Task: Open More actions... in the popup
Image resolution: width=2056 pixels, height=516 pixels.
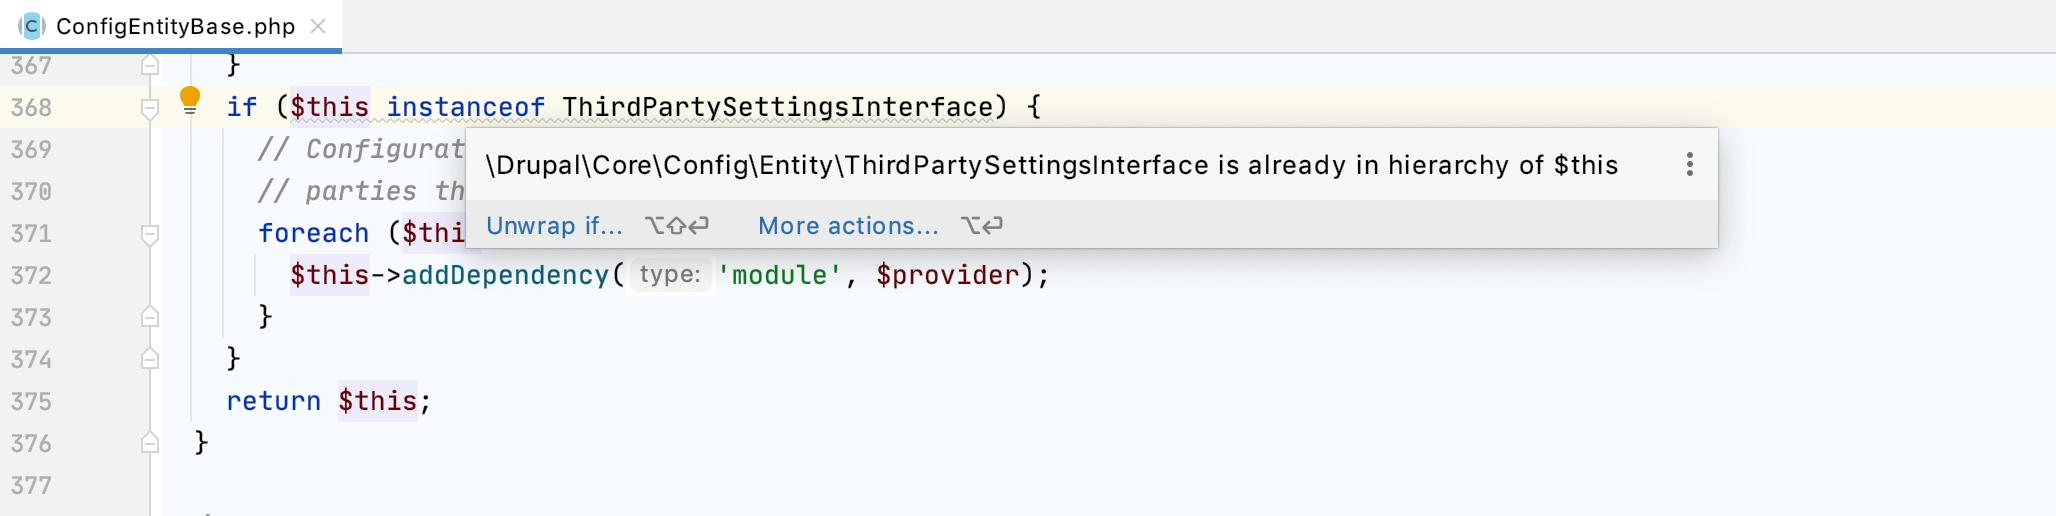Action: tap(848, 226)
